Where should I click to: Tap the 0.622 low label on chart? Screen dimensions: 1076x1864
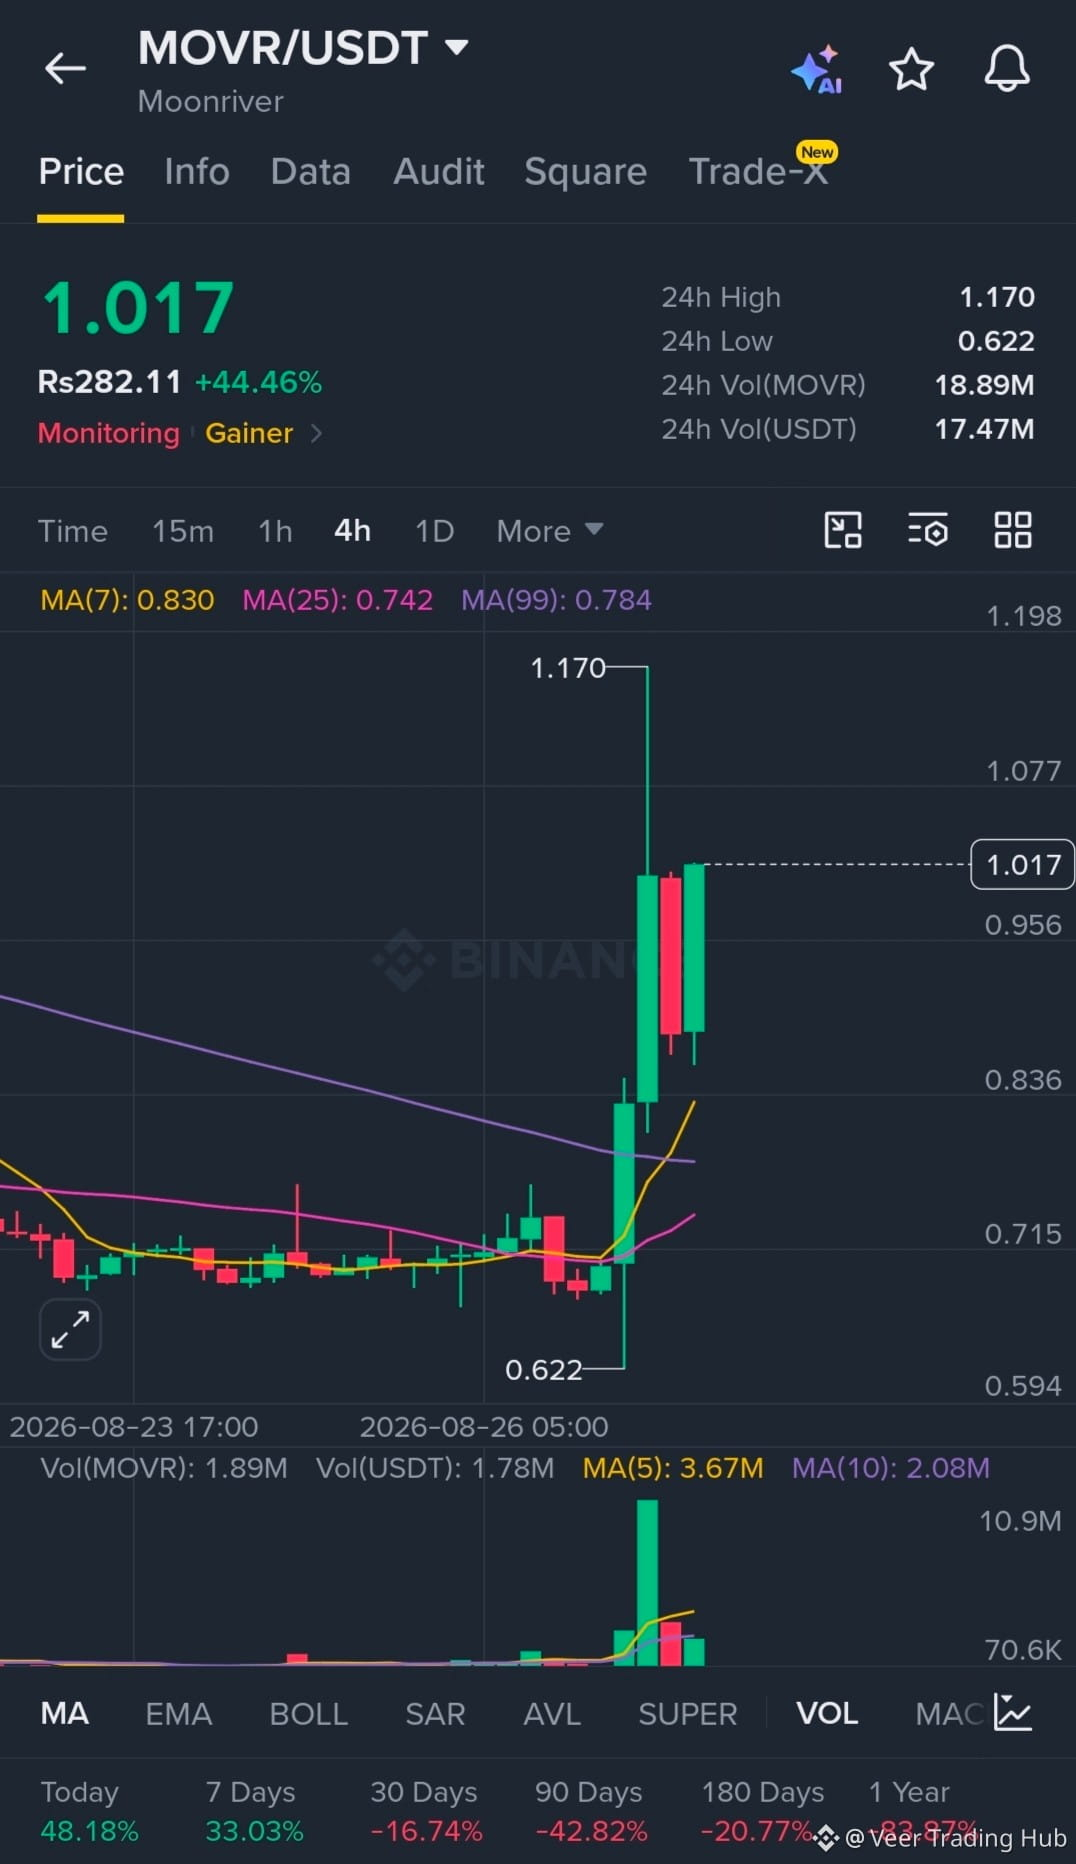click(x=543, y=1369)
